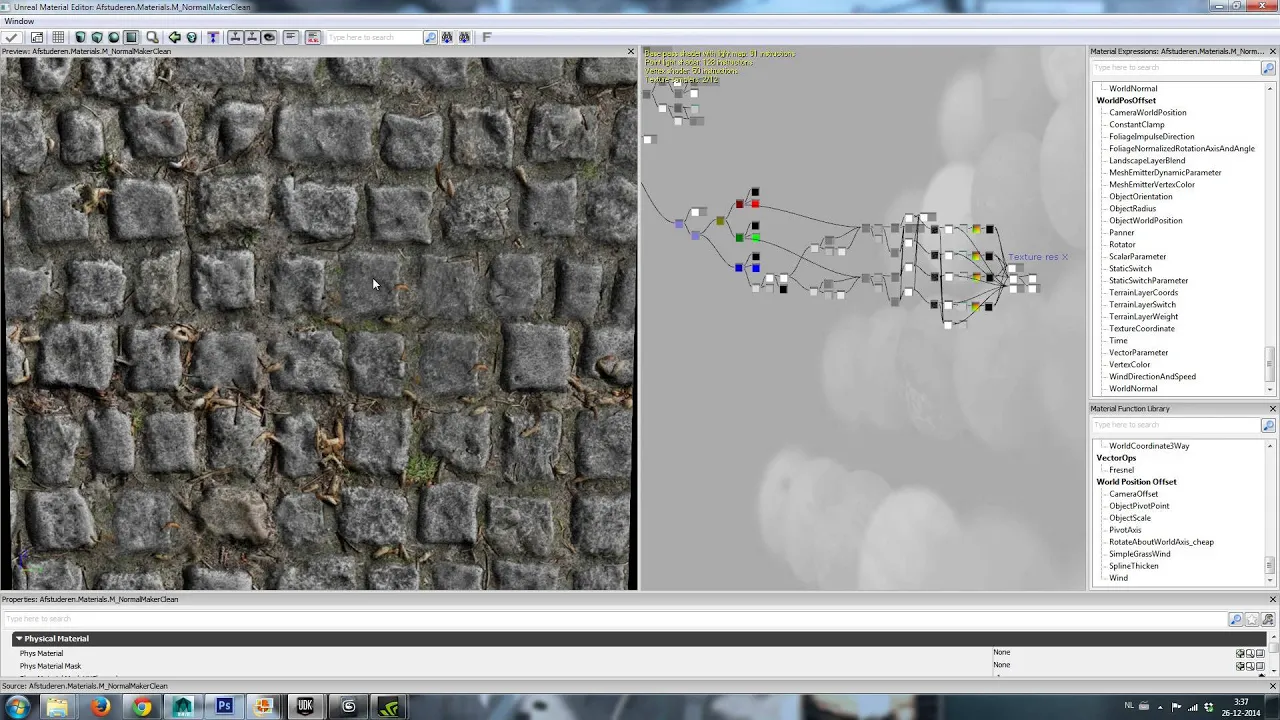
Task: Select SplineThicken function
Action: [x=1134, y=566]
